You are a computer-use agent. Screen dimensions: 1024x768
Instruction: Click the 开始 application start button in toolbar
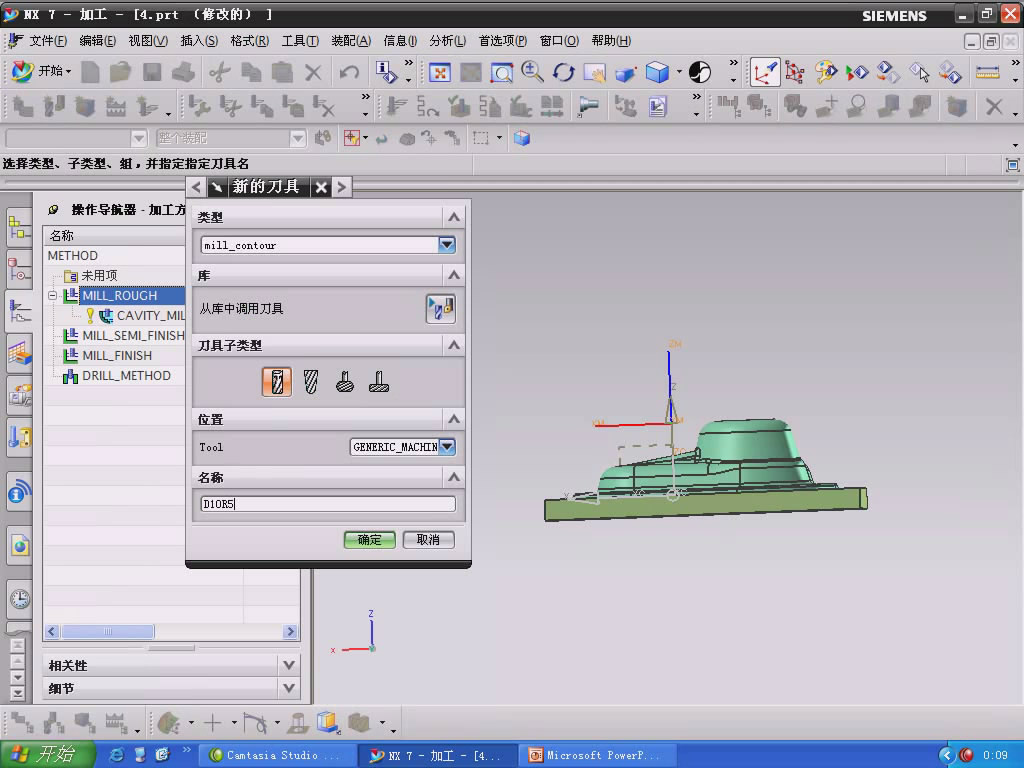pyautogui.click(x=42, y=71)
